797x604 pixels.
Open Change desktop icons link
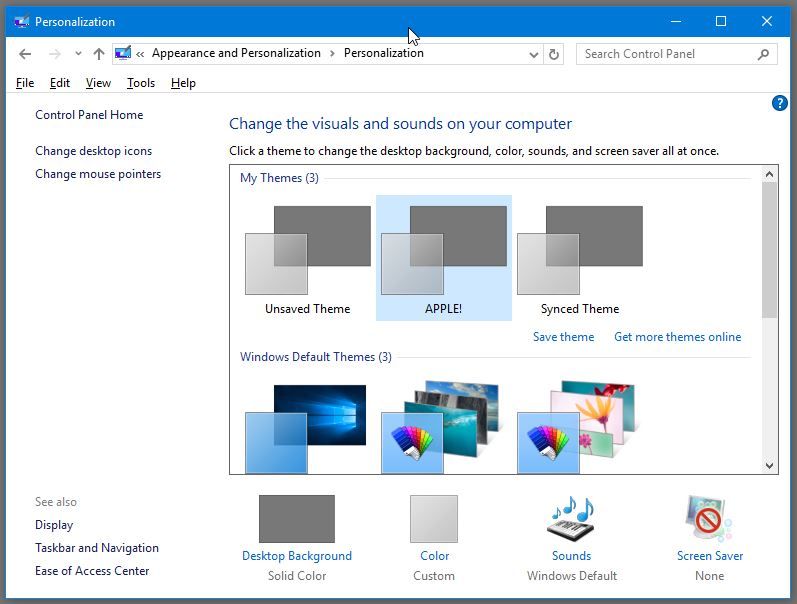pyautogui.click(x=93, y=151)
